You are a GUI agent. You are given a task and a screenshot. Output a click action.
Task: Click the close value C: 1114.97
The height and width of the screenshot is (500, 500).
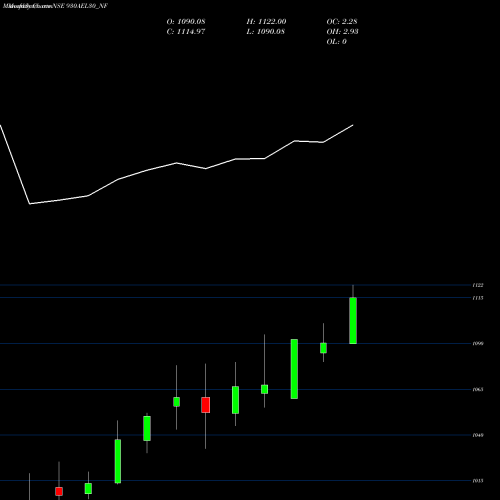pos(186,32)
